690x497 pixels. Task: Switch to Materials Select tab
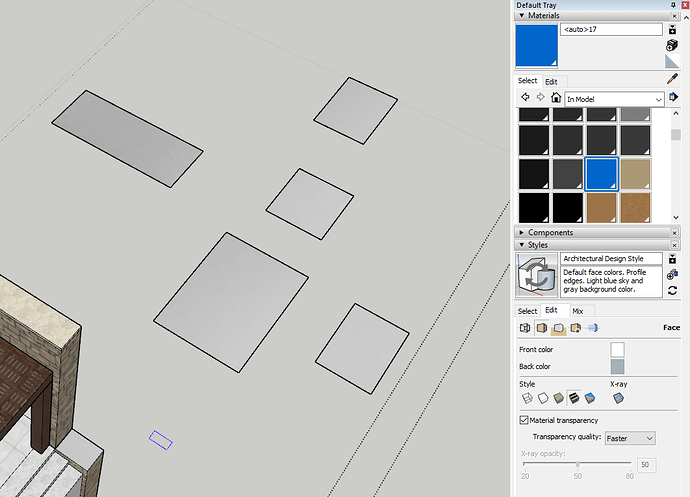527,81
